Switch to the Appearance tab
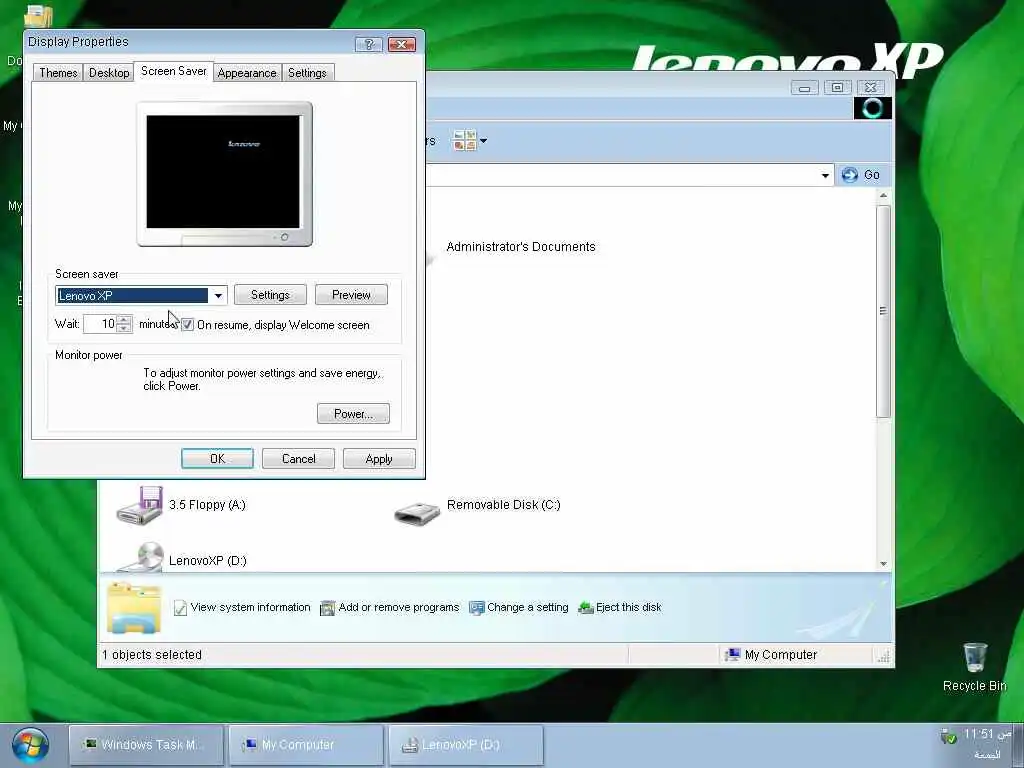 pyautogui.click(x=247, y=72)
